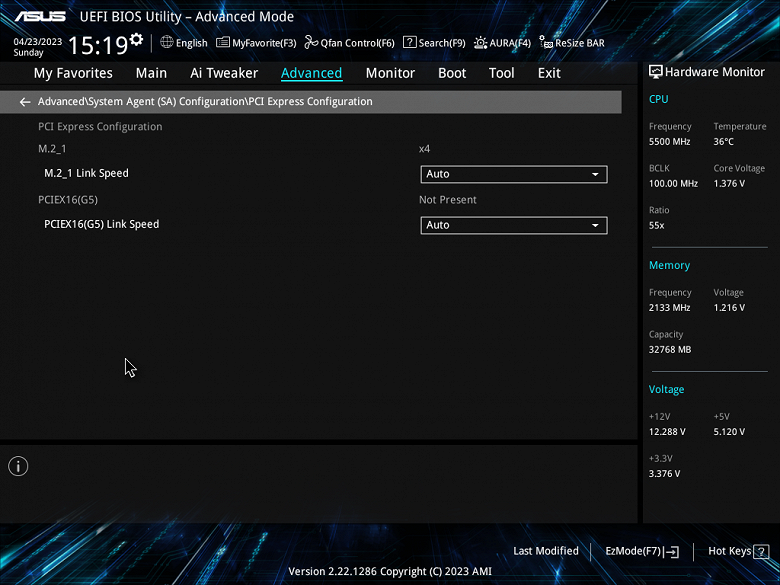This screenshot has height=585, width=780.
Task: Open Qfan Control(F6) fan icon
Action: click(x=311, y=42)
